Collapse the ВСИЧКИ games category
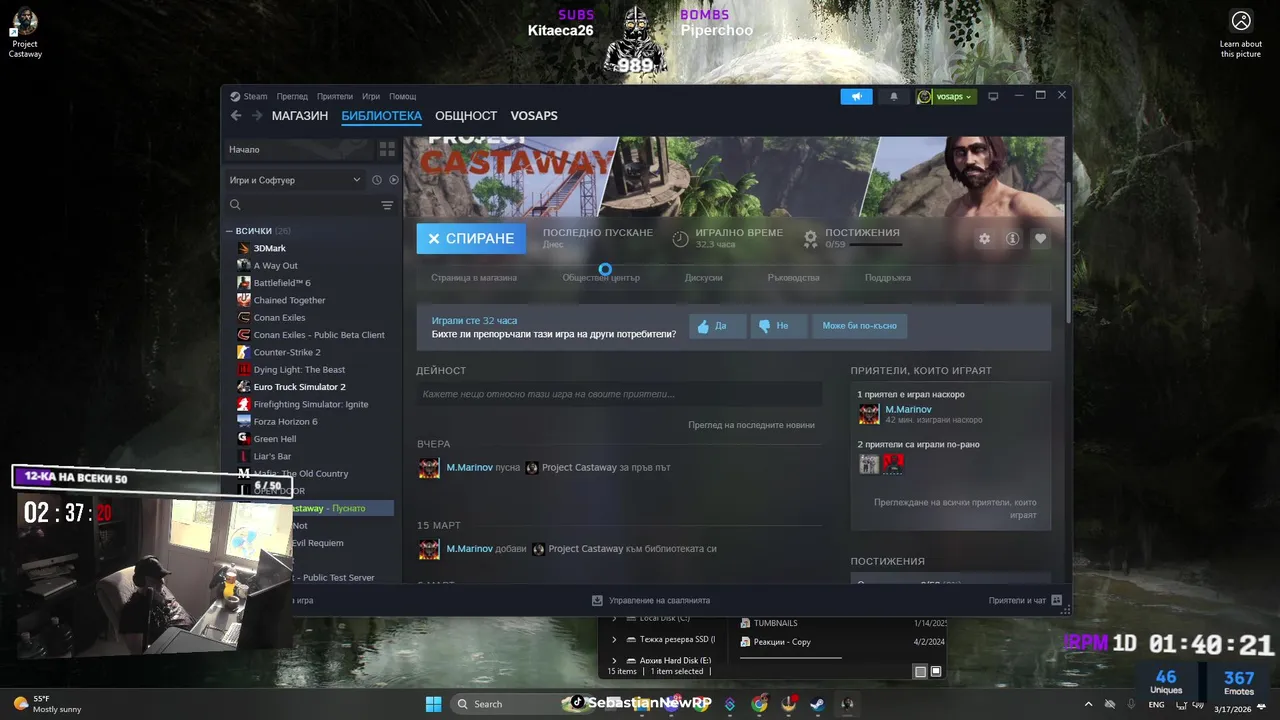This screenshot has width=1280, height=720. [229, 231]
